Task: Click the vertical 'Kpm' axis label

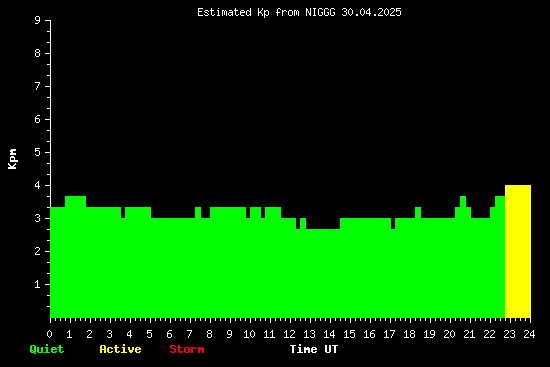Action: pos(12,159)
